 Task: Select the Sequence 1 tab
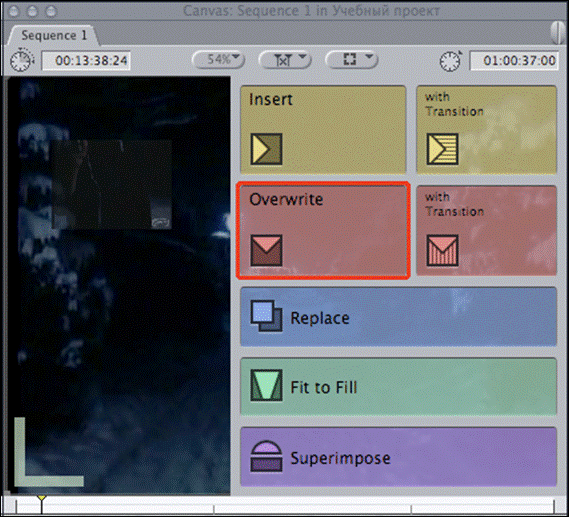(x=53, y=36)
